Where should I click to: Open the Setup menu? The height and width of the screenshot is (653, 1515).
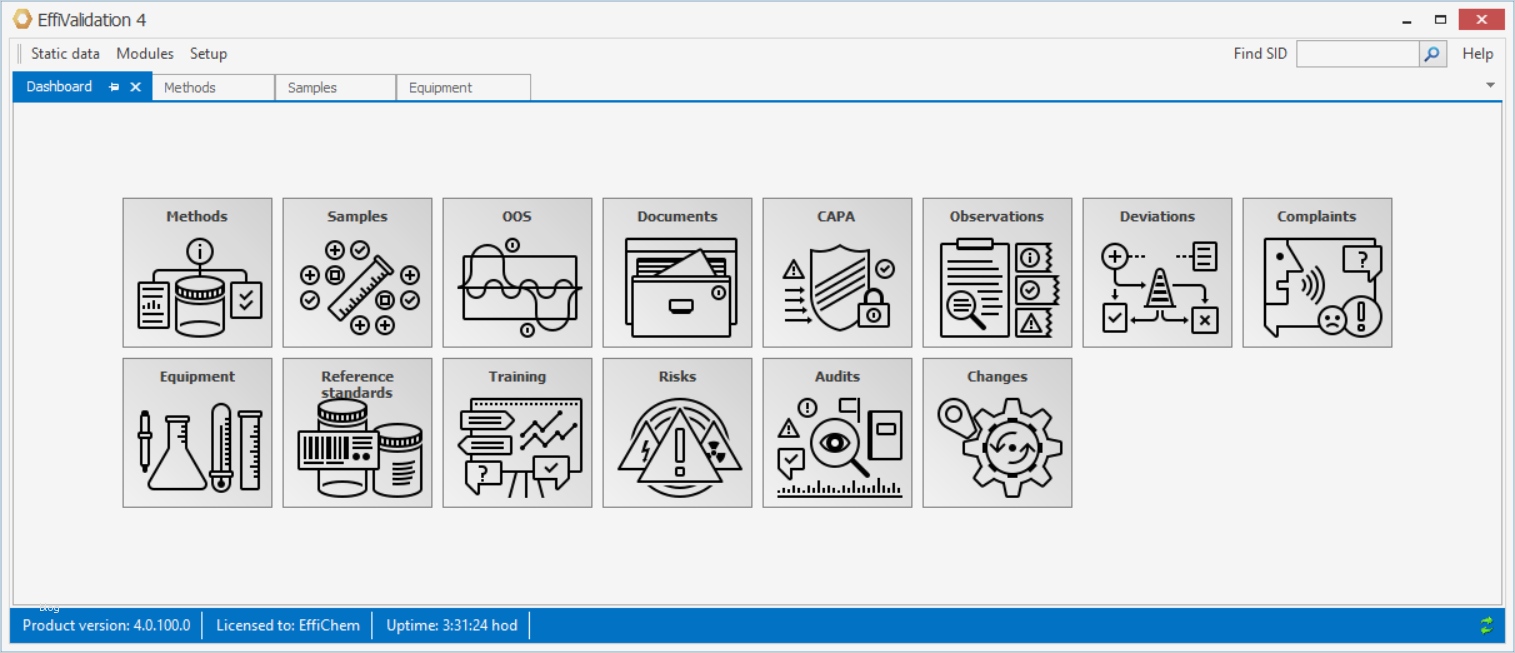(208, 54)
